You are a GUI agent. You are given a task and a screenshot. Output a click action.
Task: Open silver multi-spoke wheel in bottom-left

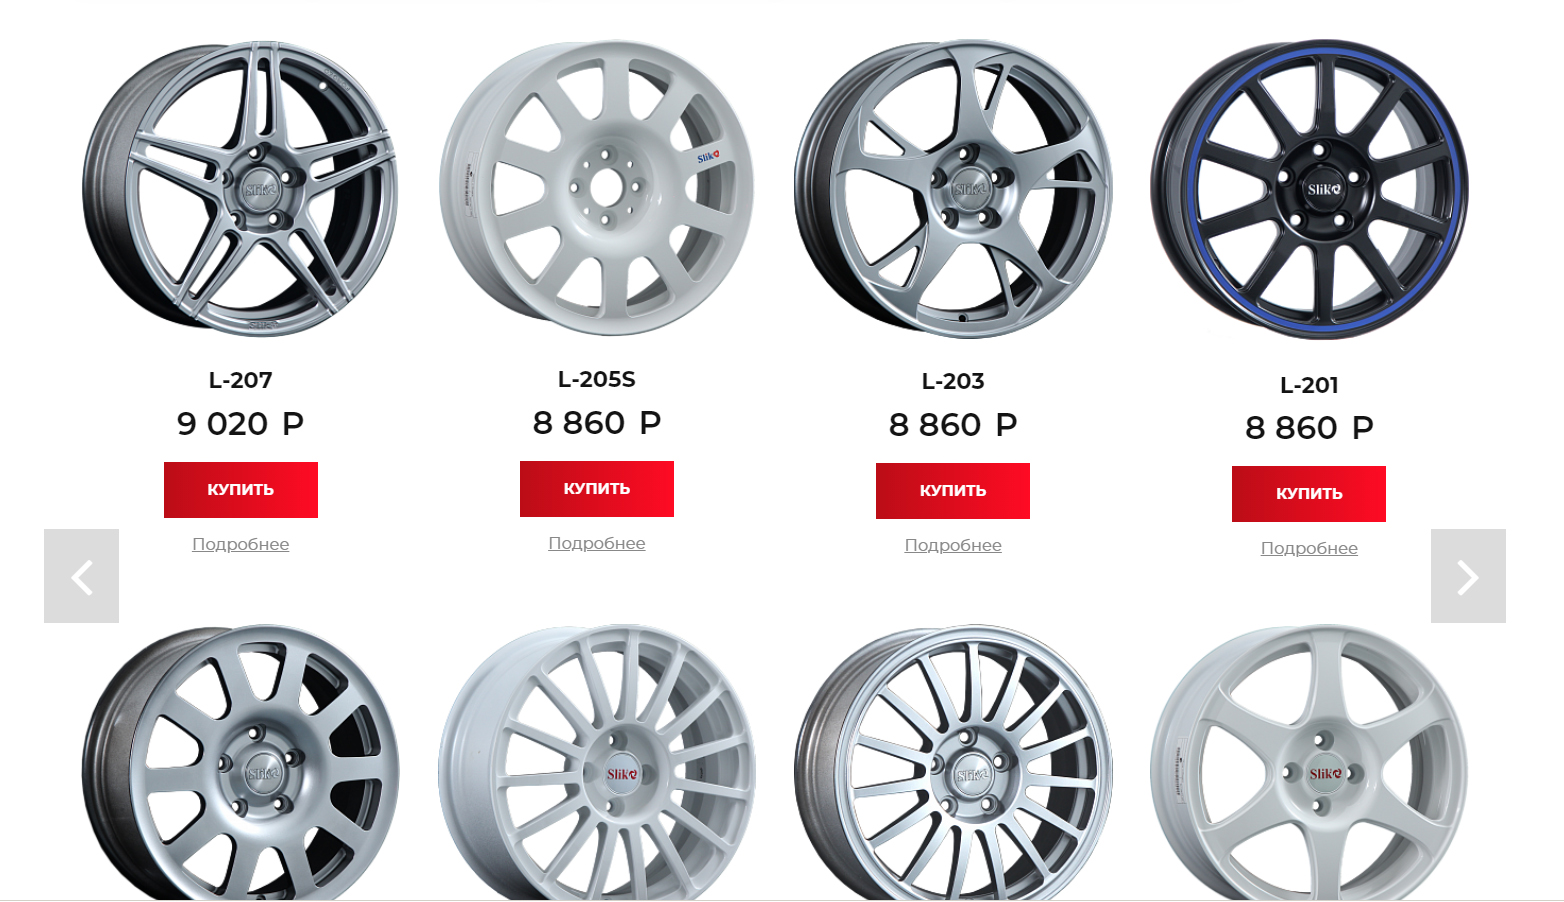click(x=240, y=763)
